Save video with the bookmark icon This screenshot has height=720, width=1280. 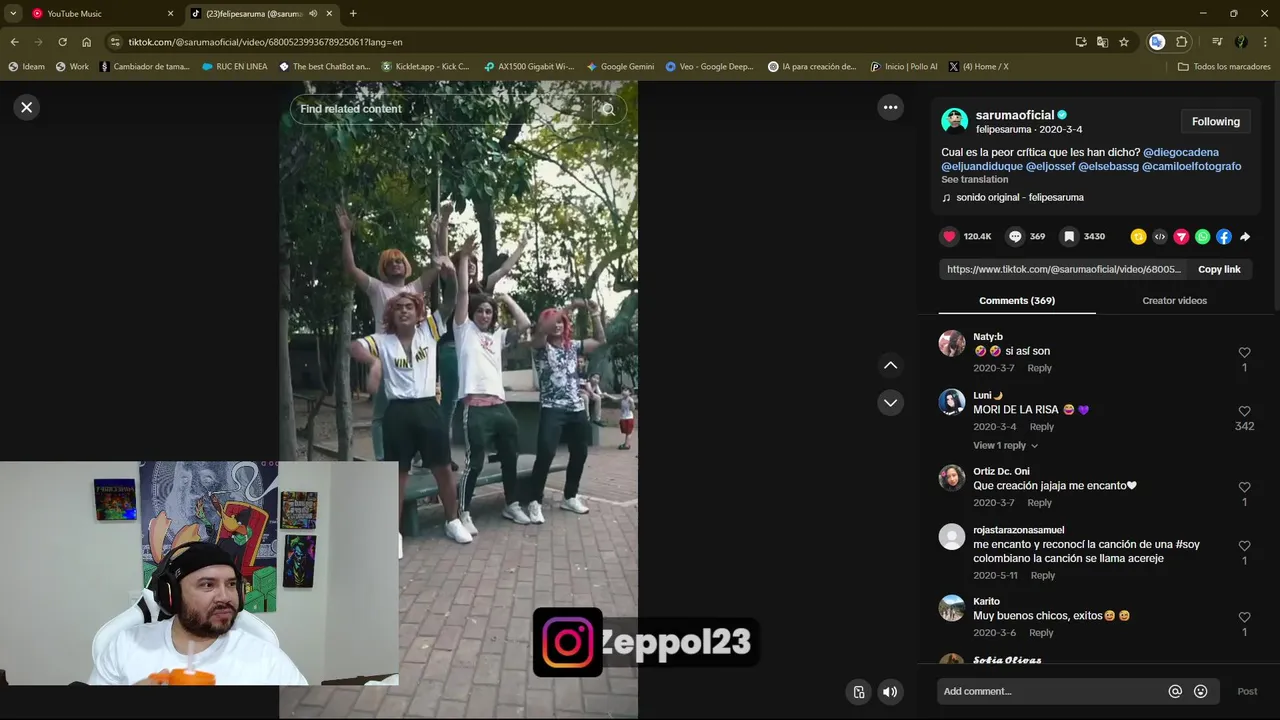[x=1069, y=237]
